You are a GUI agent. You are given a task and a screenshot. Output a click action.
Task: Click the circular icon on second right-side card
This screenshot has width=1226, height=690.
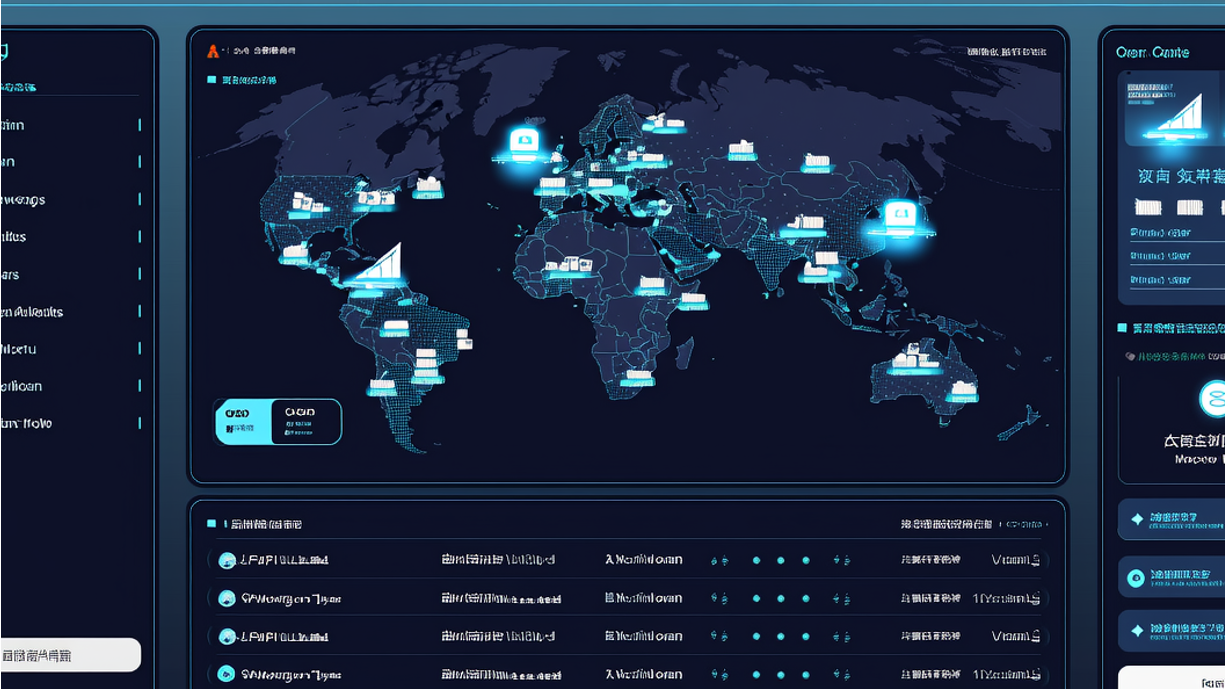click(1136, 578)
